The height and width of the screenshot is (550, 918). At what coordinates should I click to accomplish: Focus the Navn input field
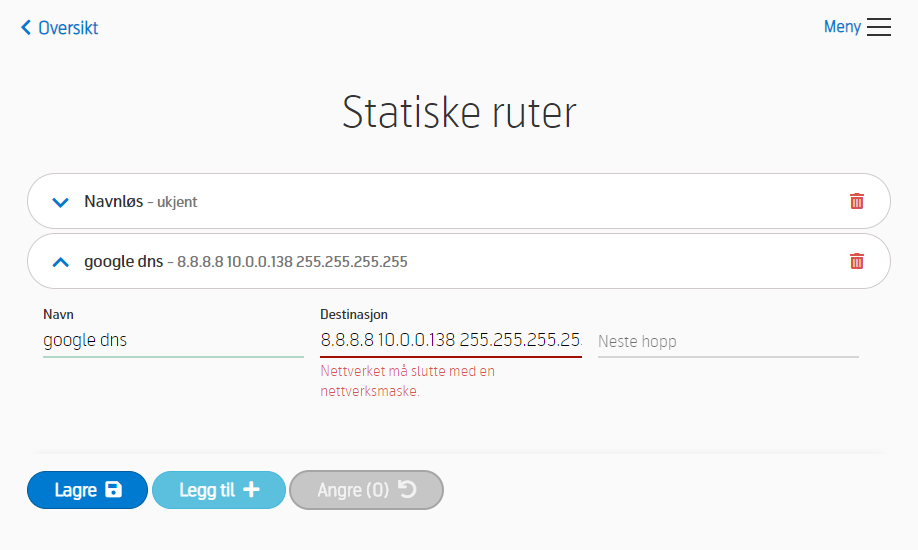click(x=173, y=340)
